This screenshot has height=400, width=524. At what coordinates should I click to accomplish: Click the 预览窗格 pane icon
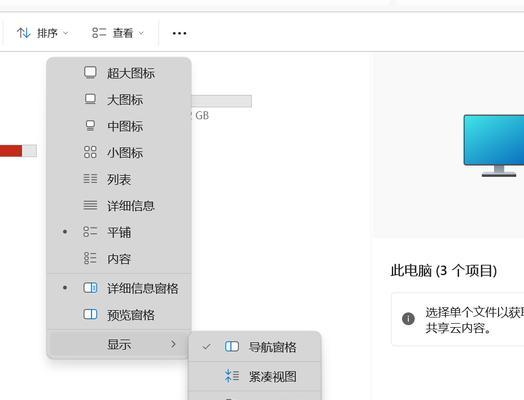pyautogui.click(x=90, y=314)
